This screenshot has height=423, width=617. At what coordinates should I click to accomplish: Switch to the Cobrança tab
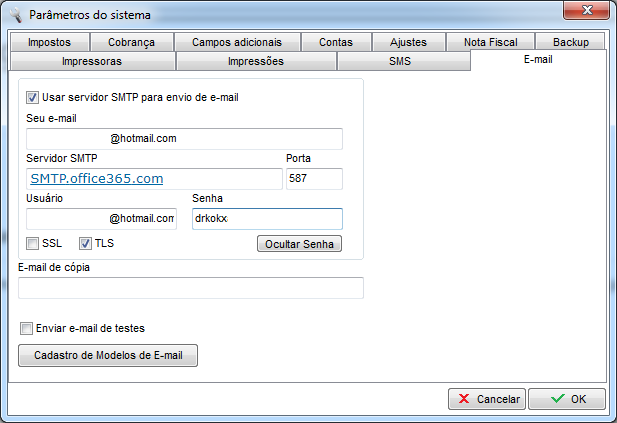point(132,42)
